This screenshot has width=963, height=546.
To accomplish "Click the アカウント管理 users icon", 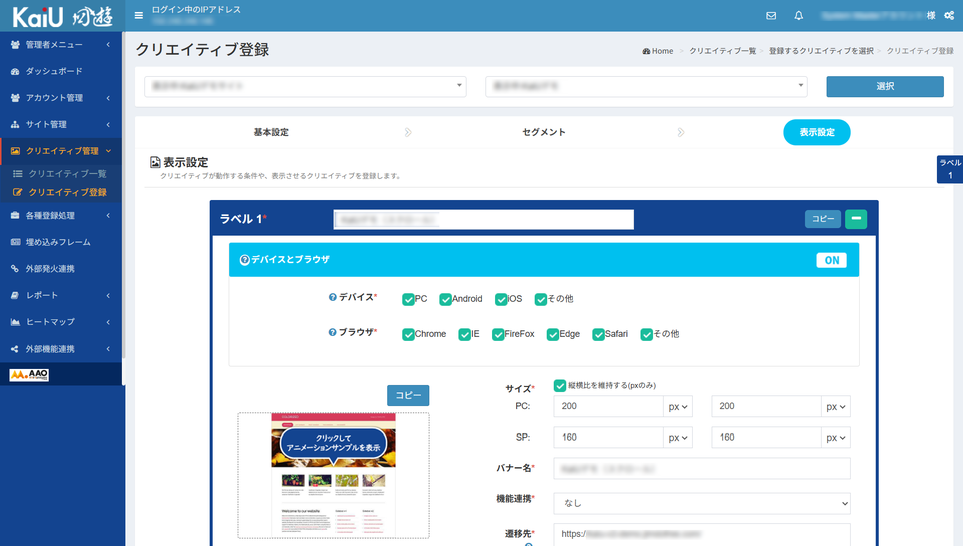I will coord(15,98).
